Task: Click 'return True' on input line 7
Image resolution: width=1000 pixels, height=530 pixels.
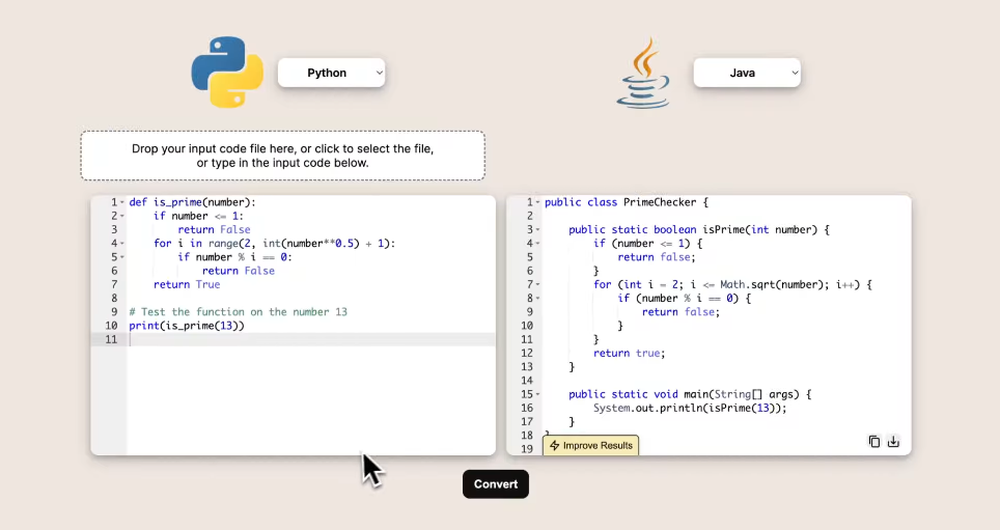Action: pyautogui.click(x=187, y=284)
